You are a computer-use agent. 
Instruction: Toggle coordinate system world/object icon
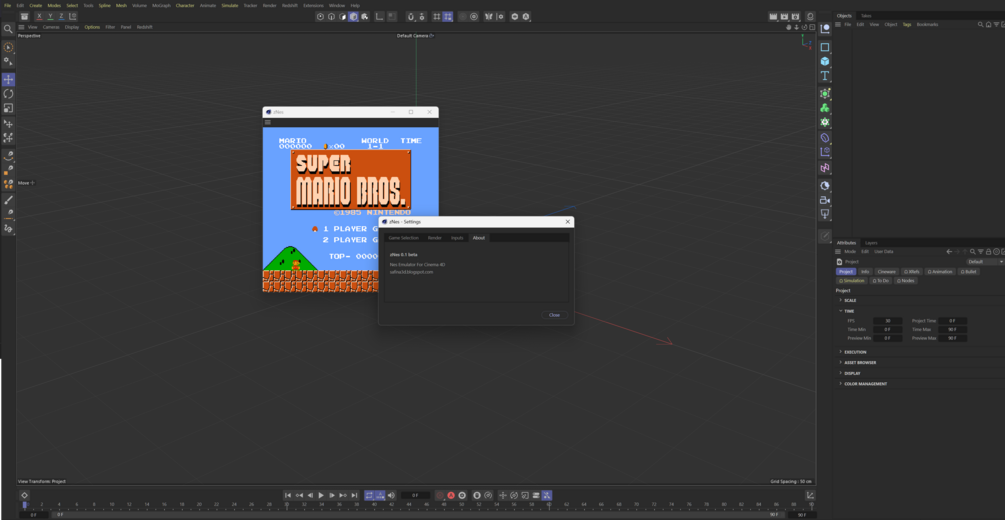[x=73, y=17]
